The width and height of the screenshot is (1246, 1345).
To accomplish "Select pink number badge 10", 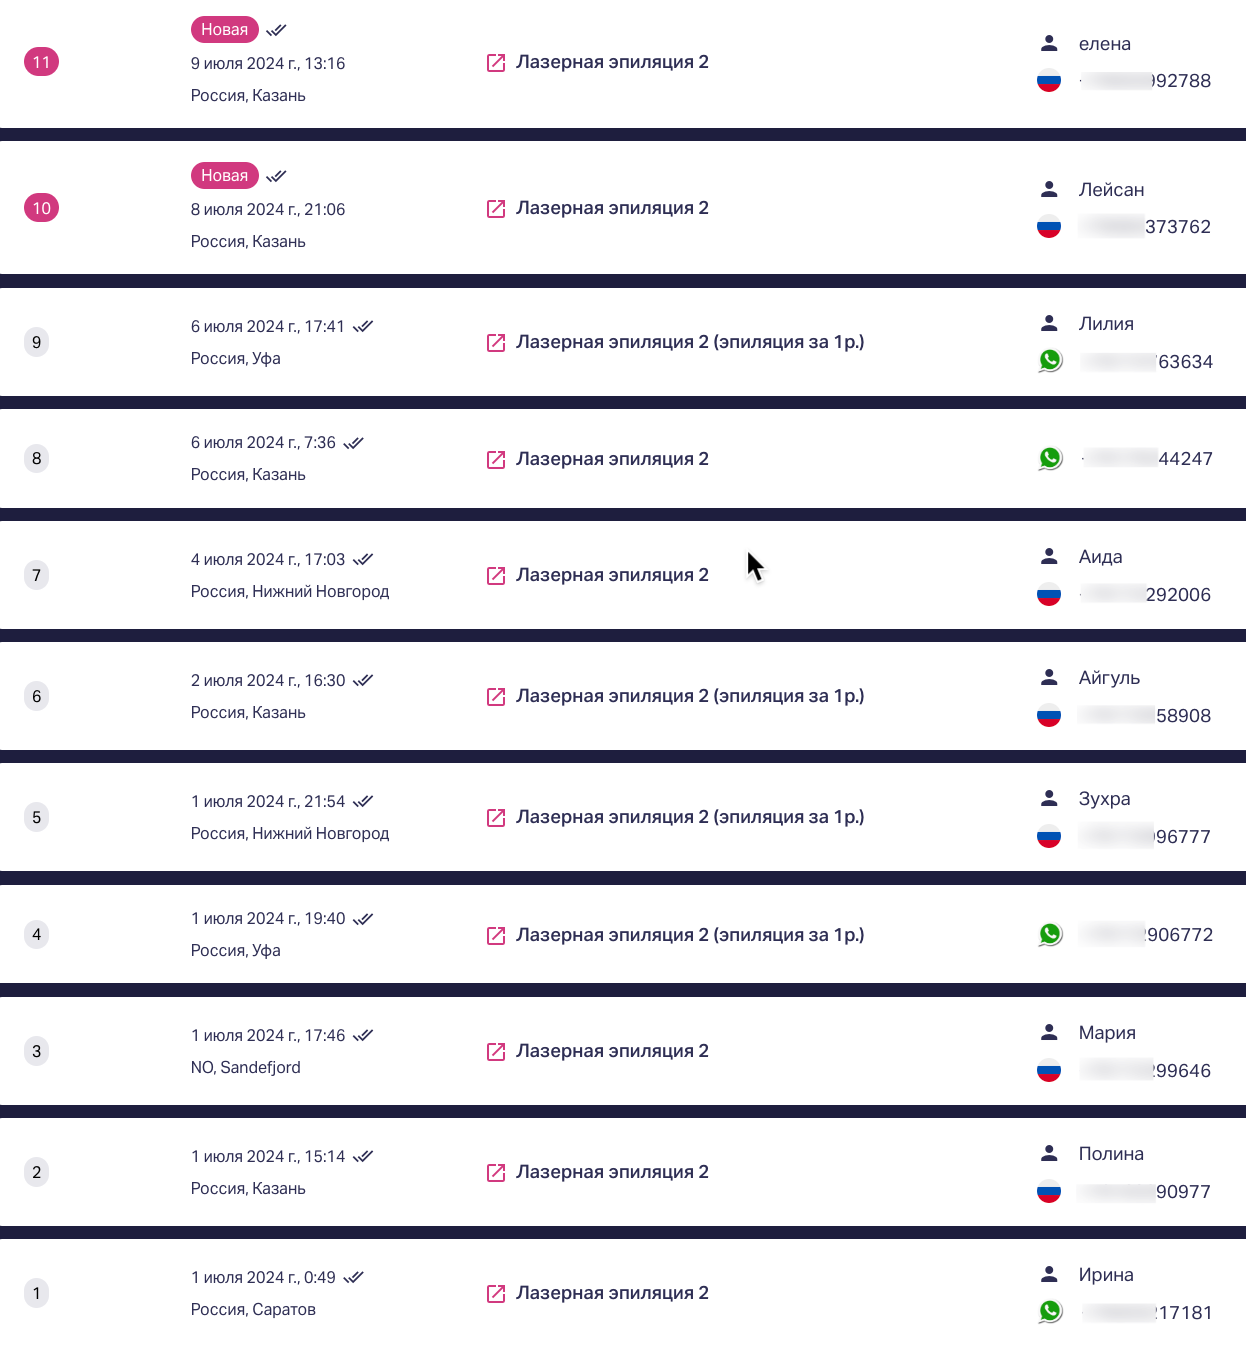I will pyautogui.click(x=41, y=208).
